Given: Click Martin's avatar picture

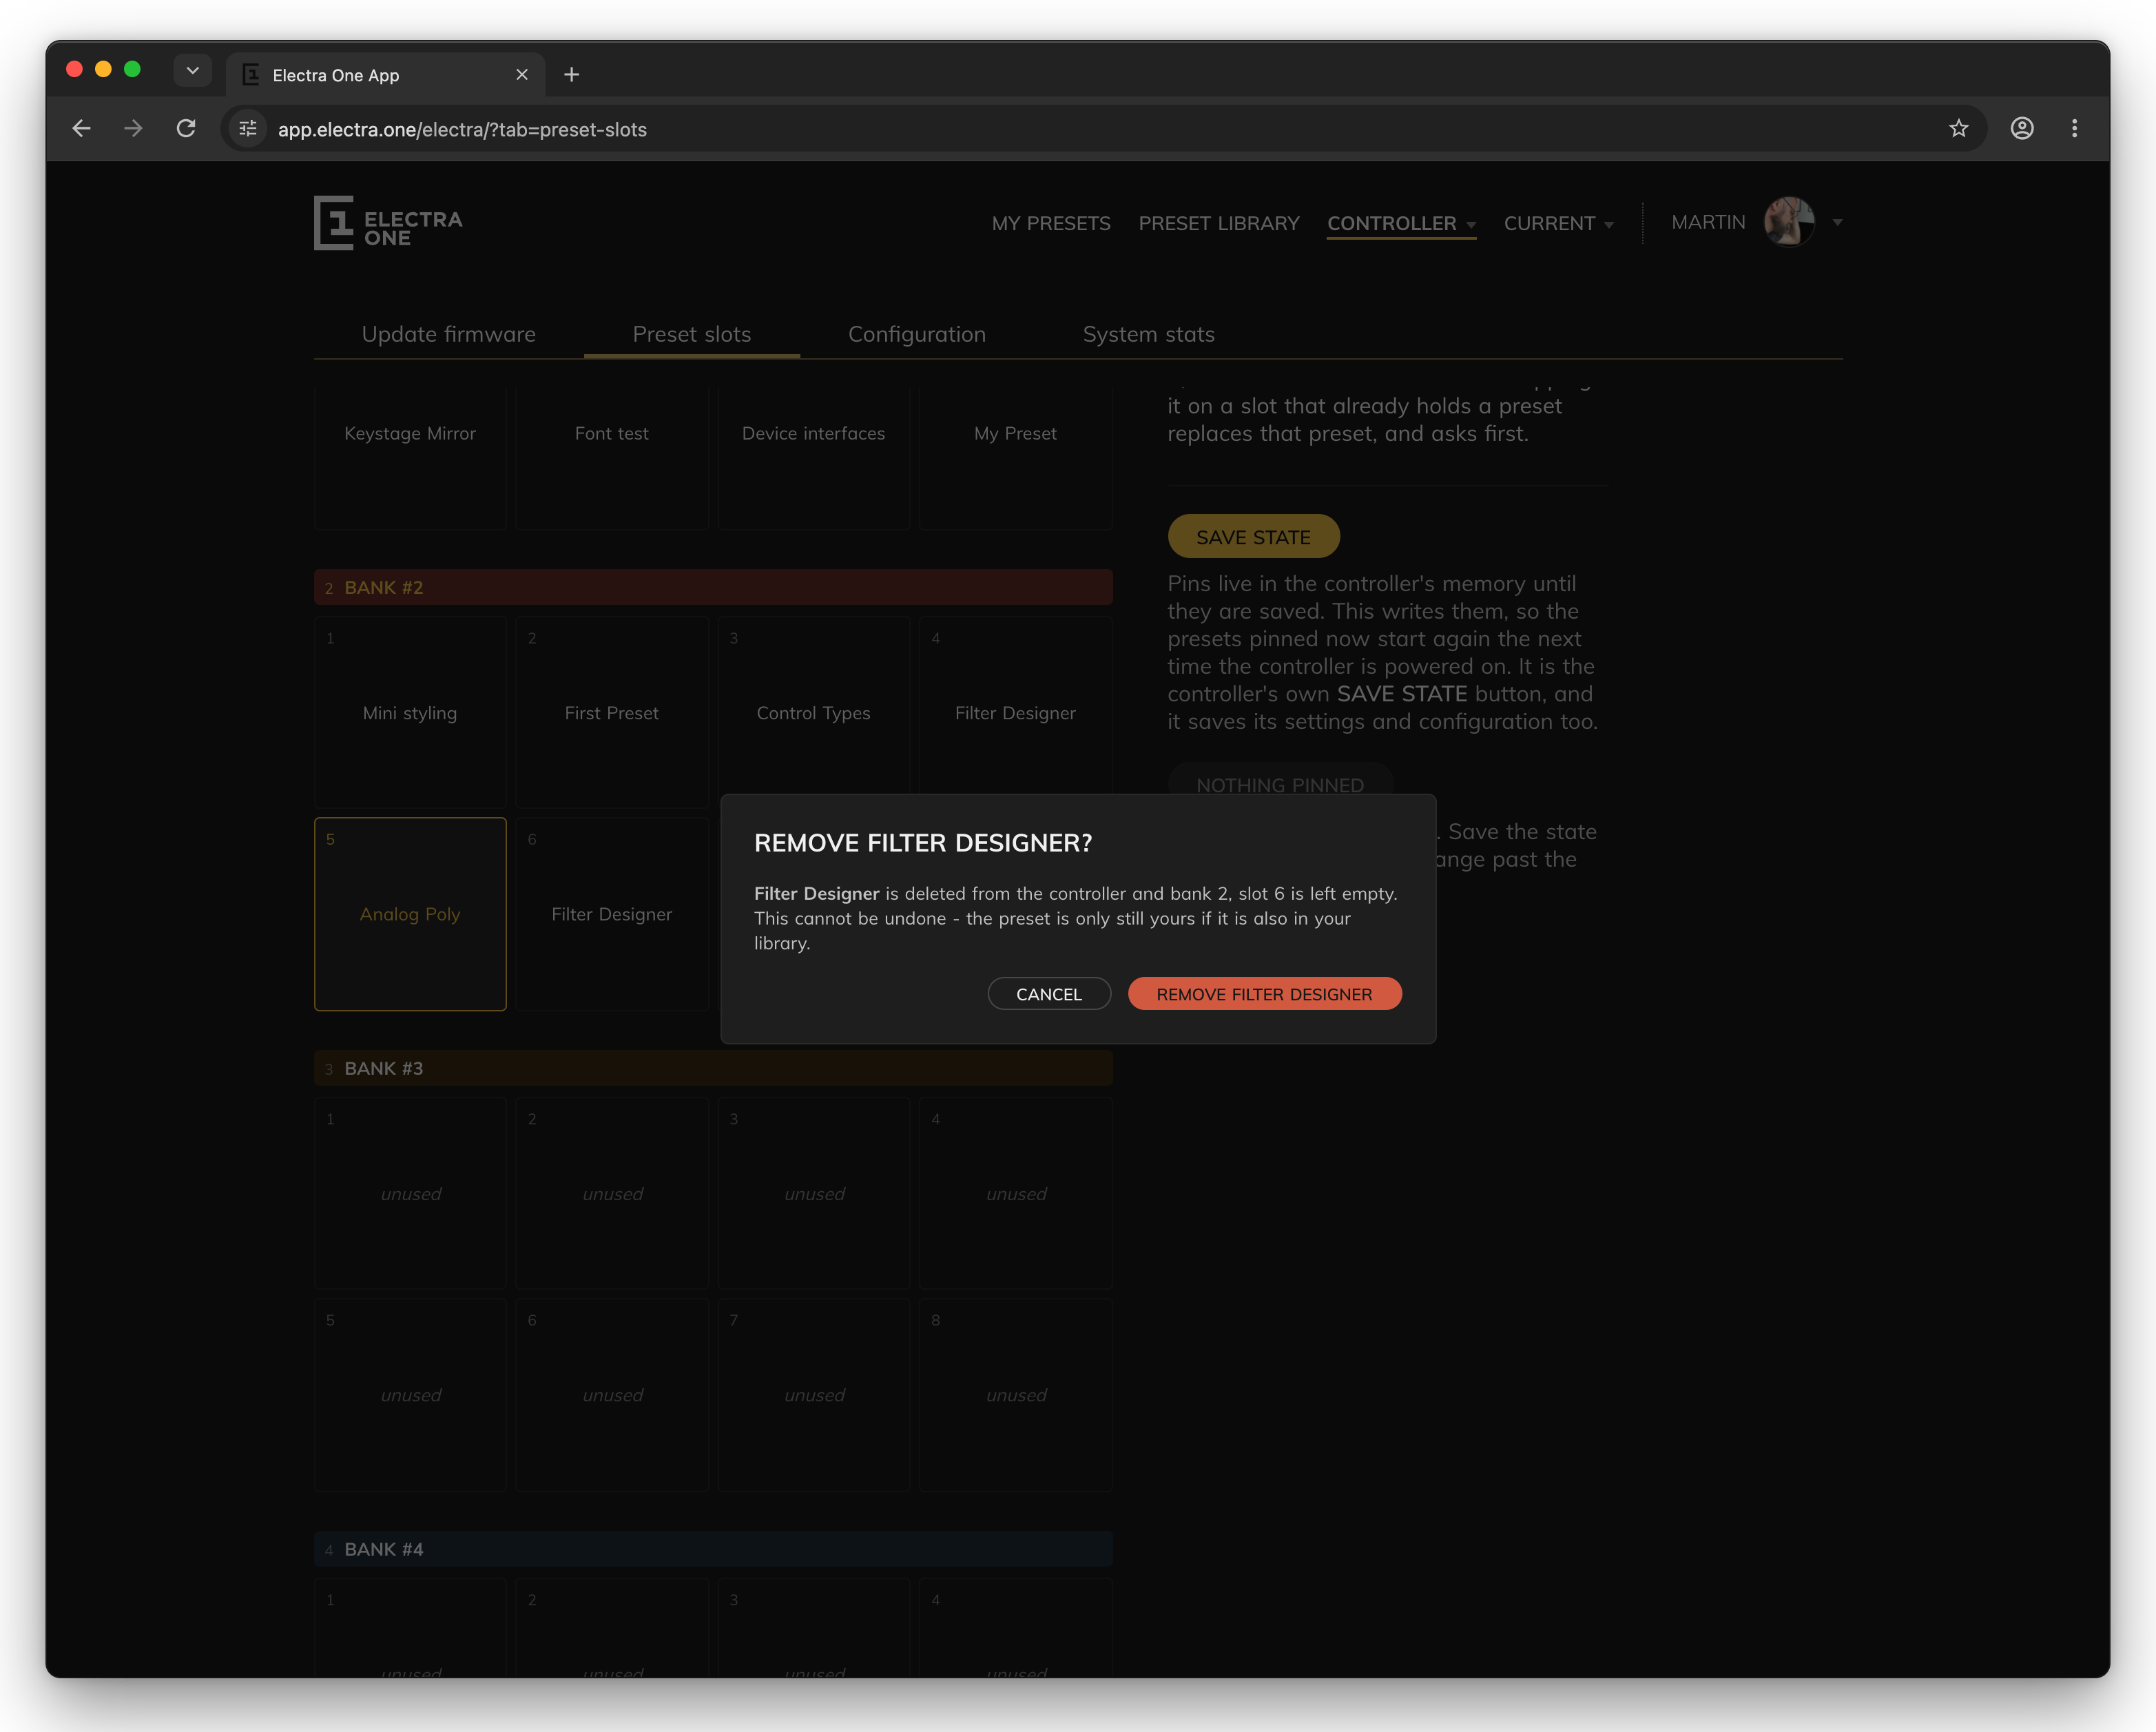Looking at the screenshot, I should coord(1789,222).
